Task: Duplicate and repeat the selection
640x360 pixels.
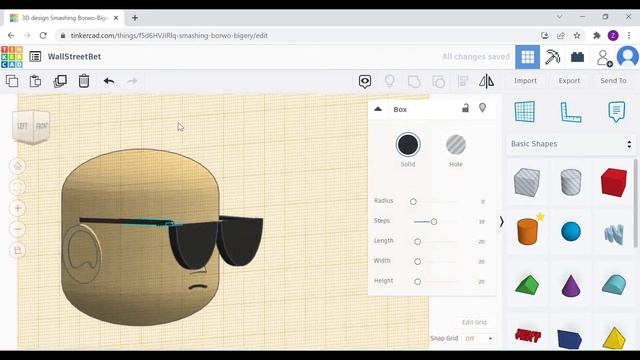Action: coord(60,81)
